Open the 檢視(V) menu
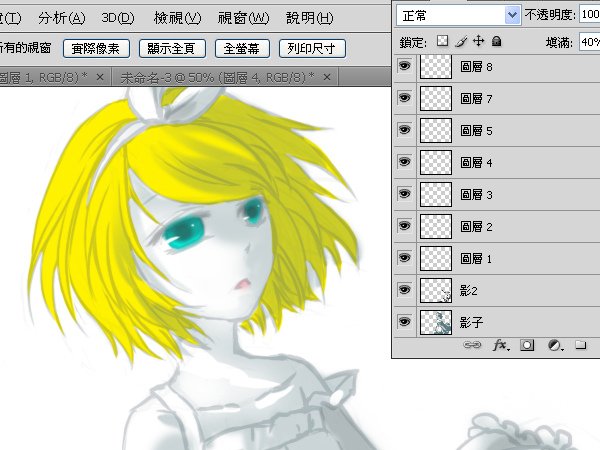The image size is (600, 450). click(x=177, y=18)
